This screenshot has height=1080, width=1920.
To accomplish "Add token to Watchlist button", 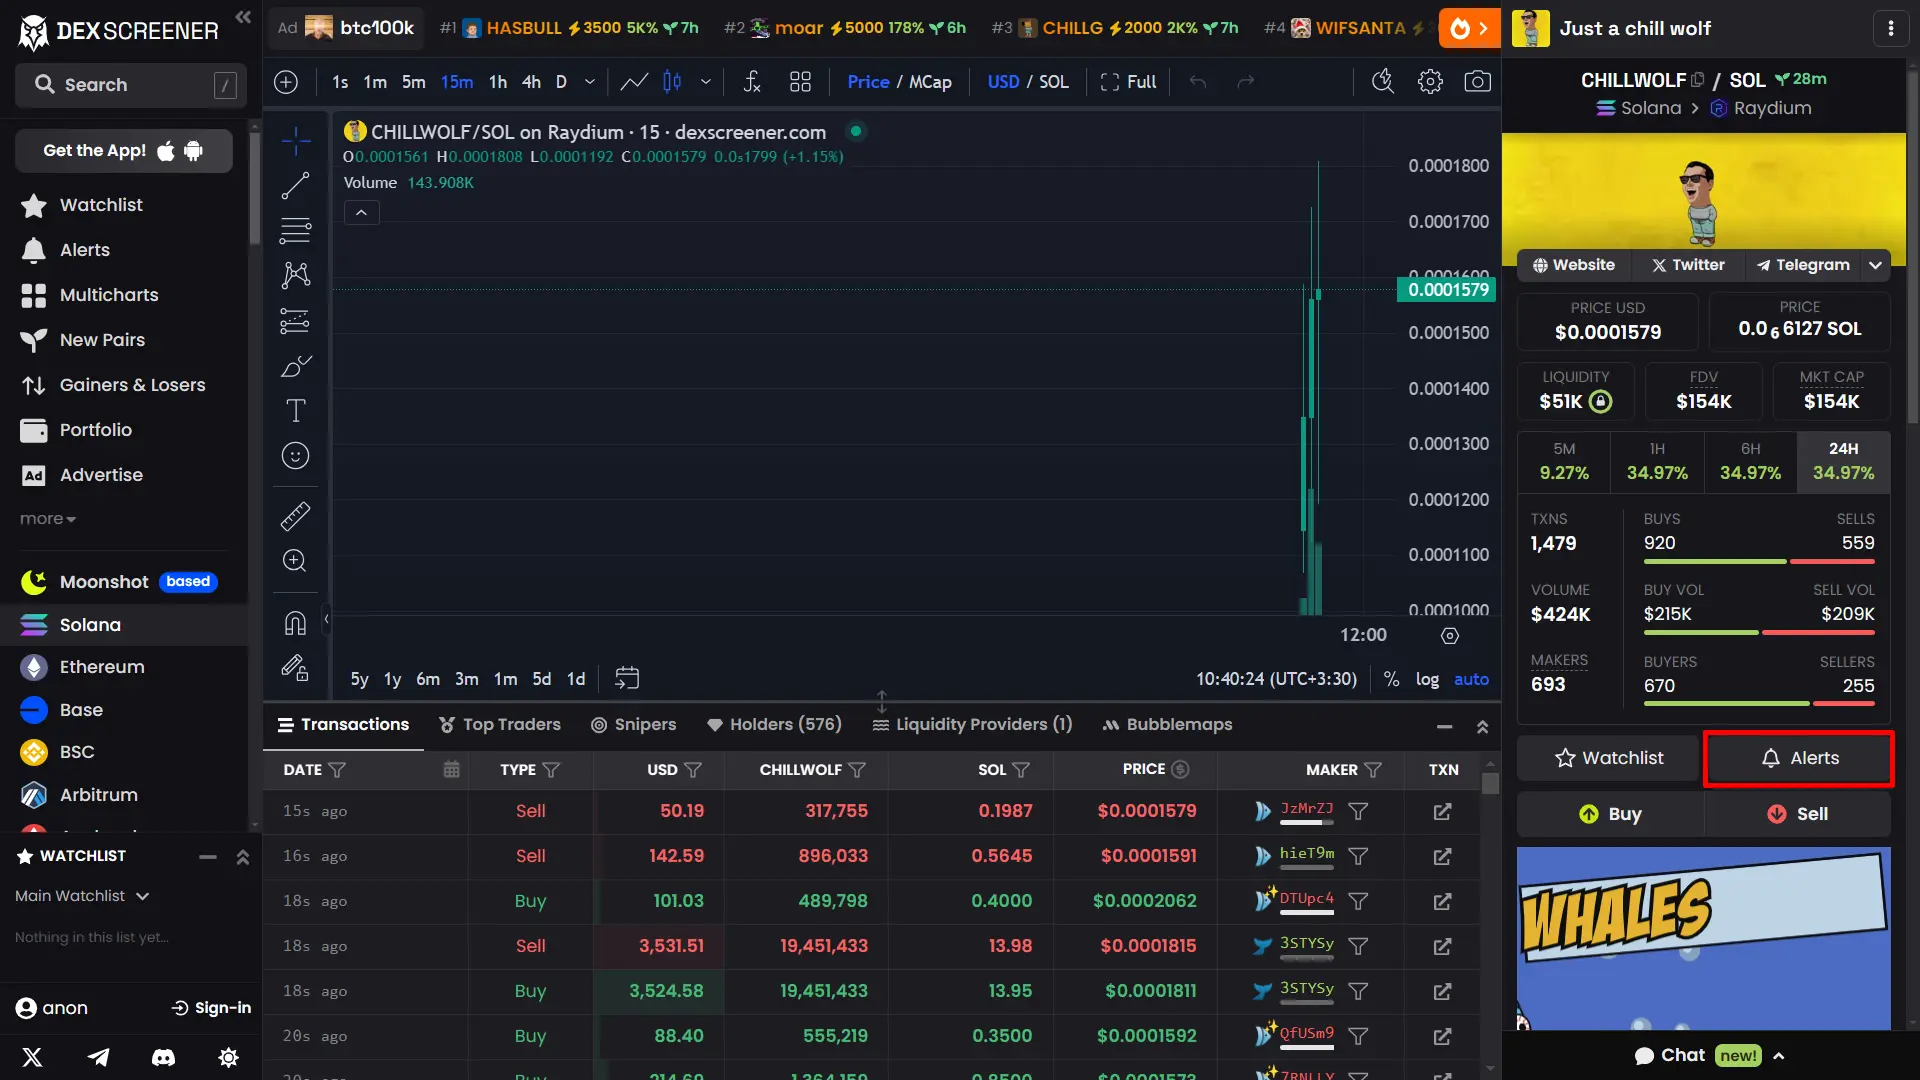I will [x=1609, y=758].
